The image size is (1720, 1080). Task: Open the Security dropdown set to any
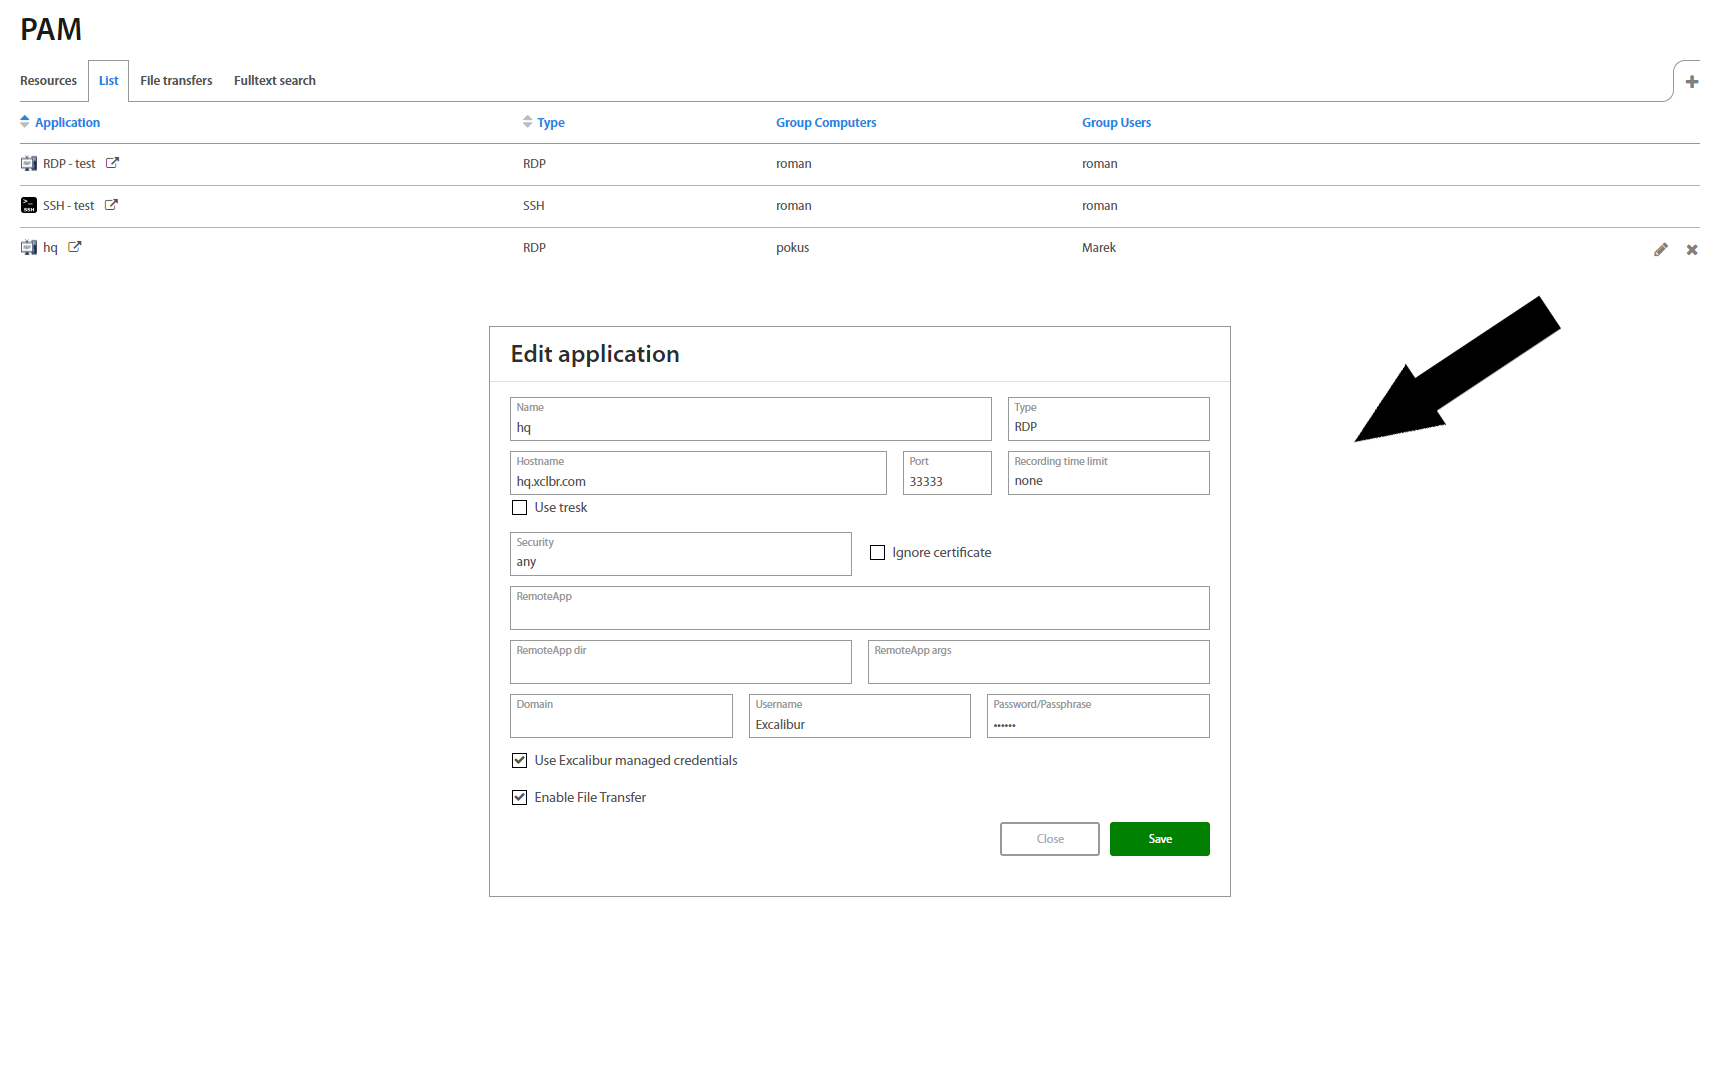(680, 555)
